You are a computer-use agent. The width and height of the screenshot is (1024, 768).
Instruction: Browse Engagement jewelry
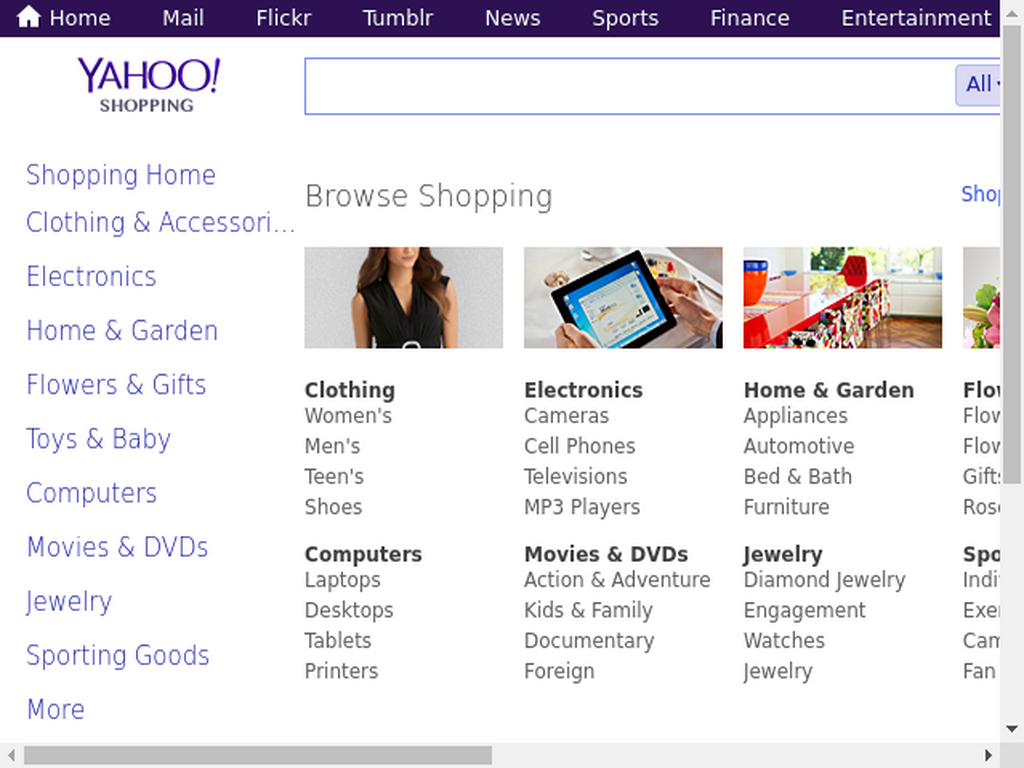click(804, 611)
